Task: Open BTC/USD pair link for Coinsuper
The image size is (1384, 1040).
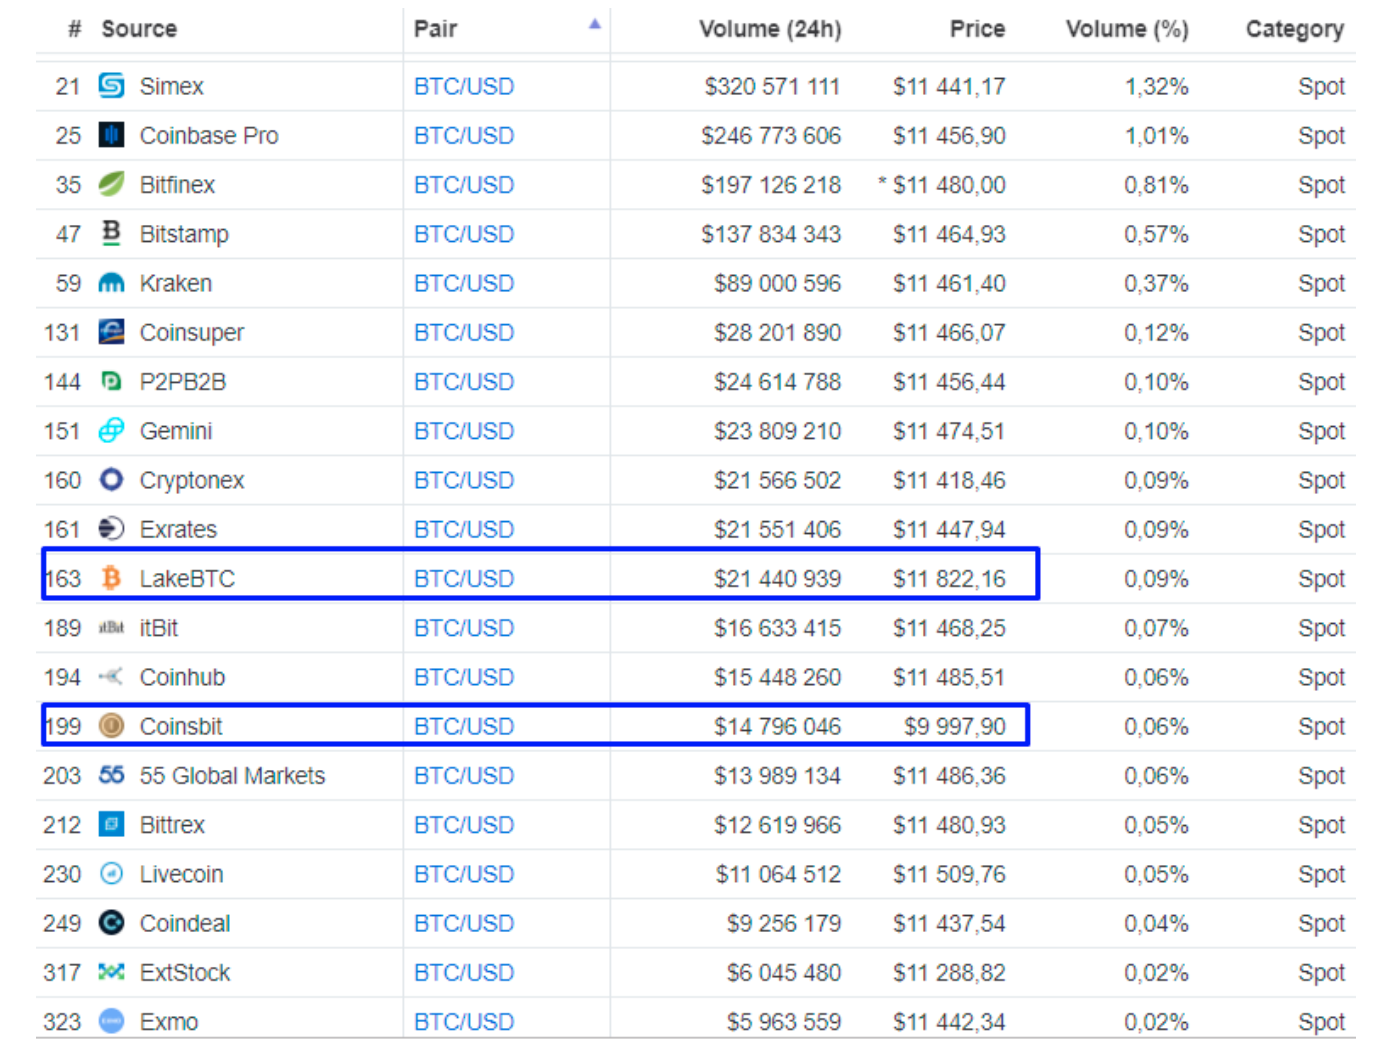Action: tap(464, 332)
